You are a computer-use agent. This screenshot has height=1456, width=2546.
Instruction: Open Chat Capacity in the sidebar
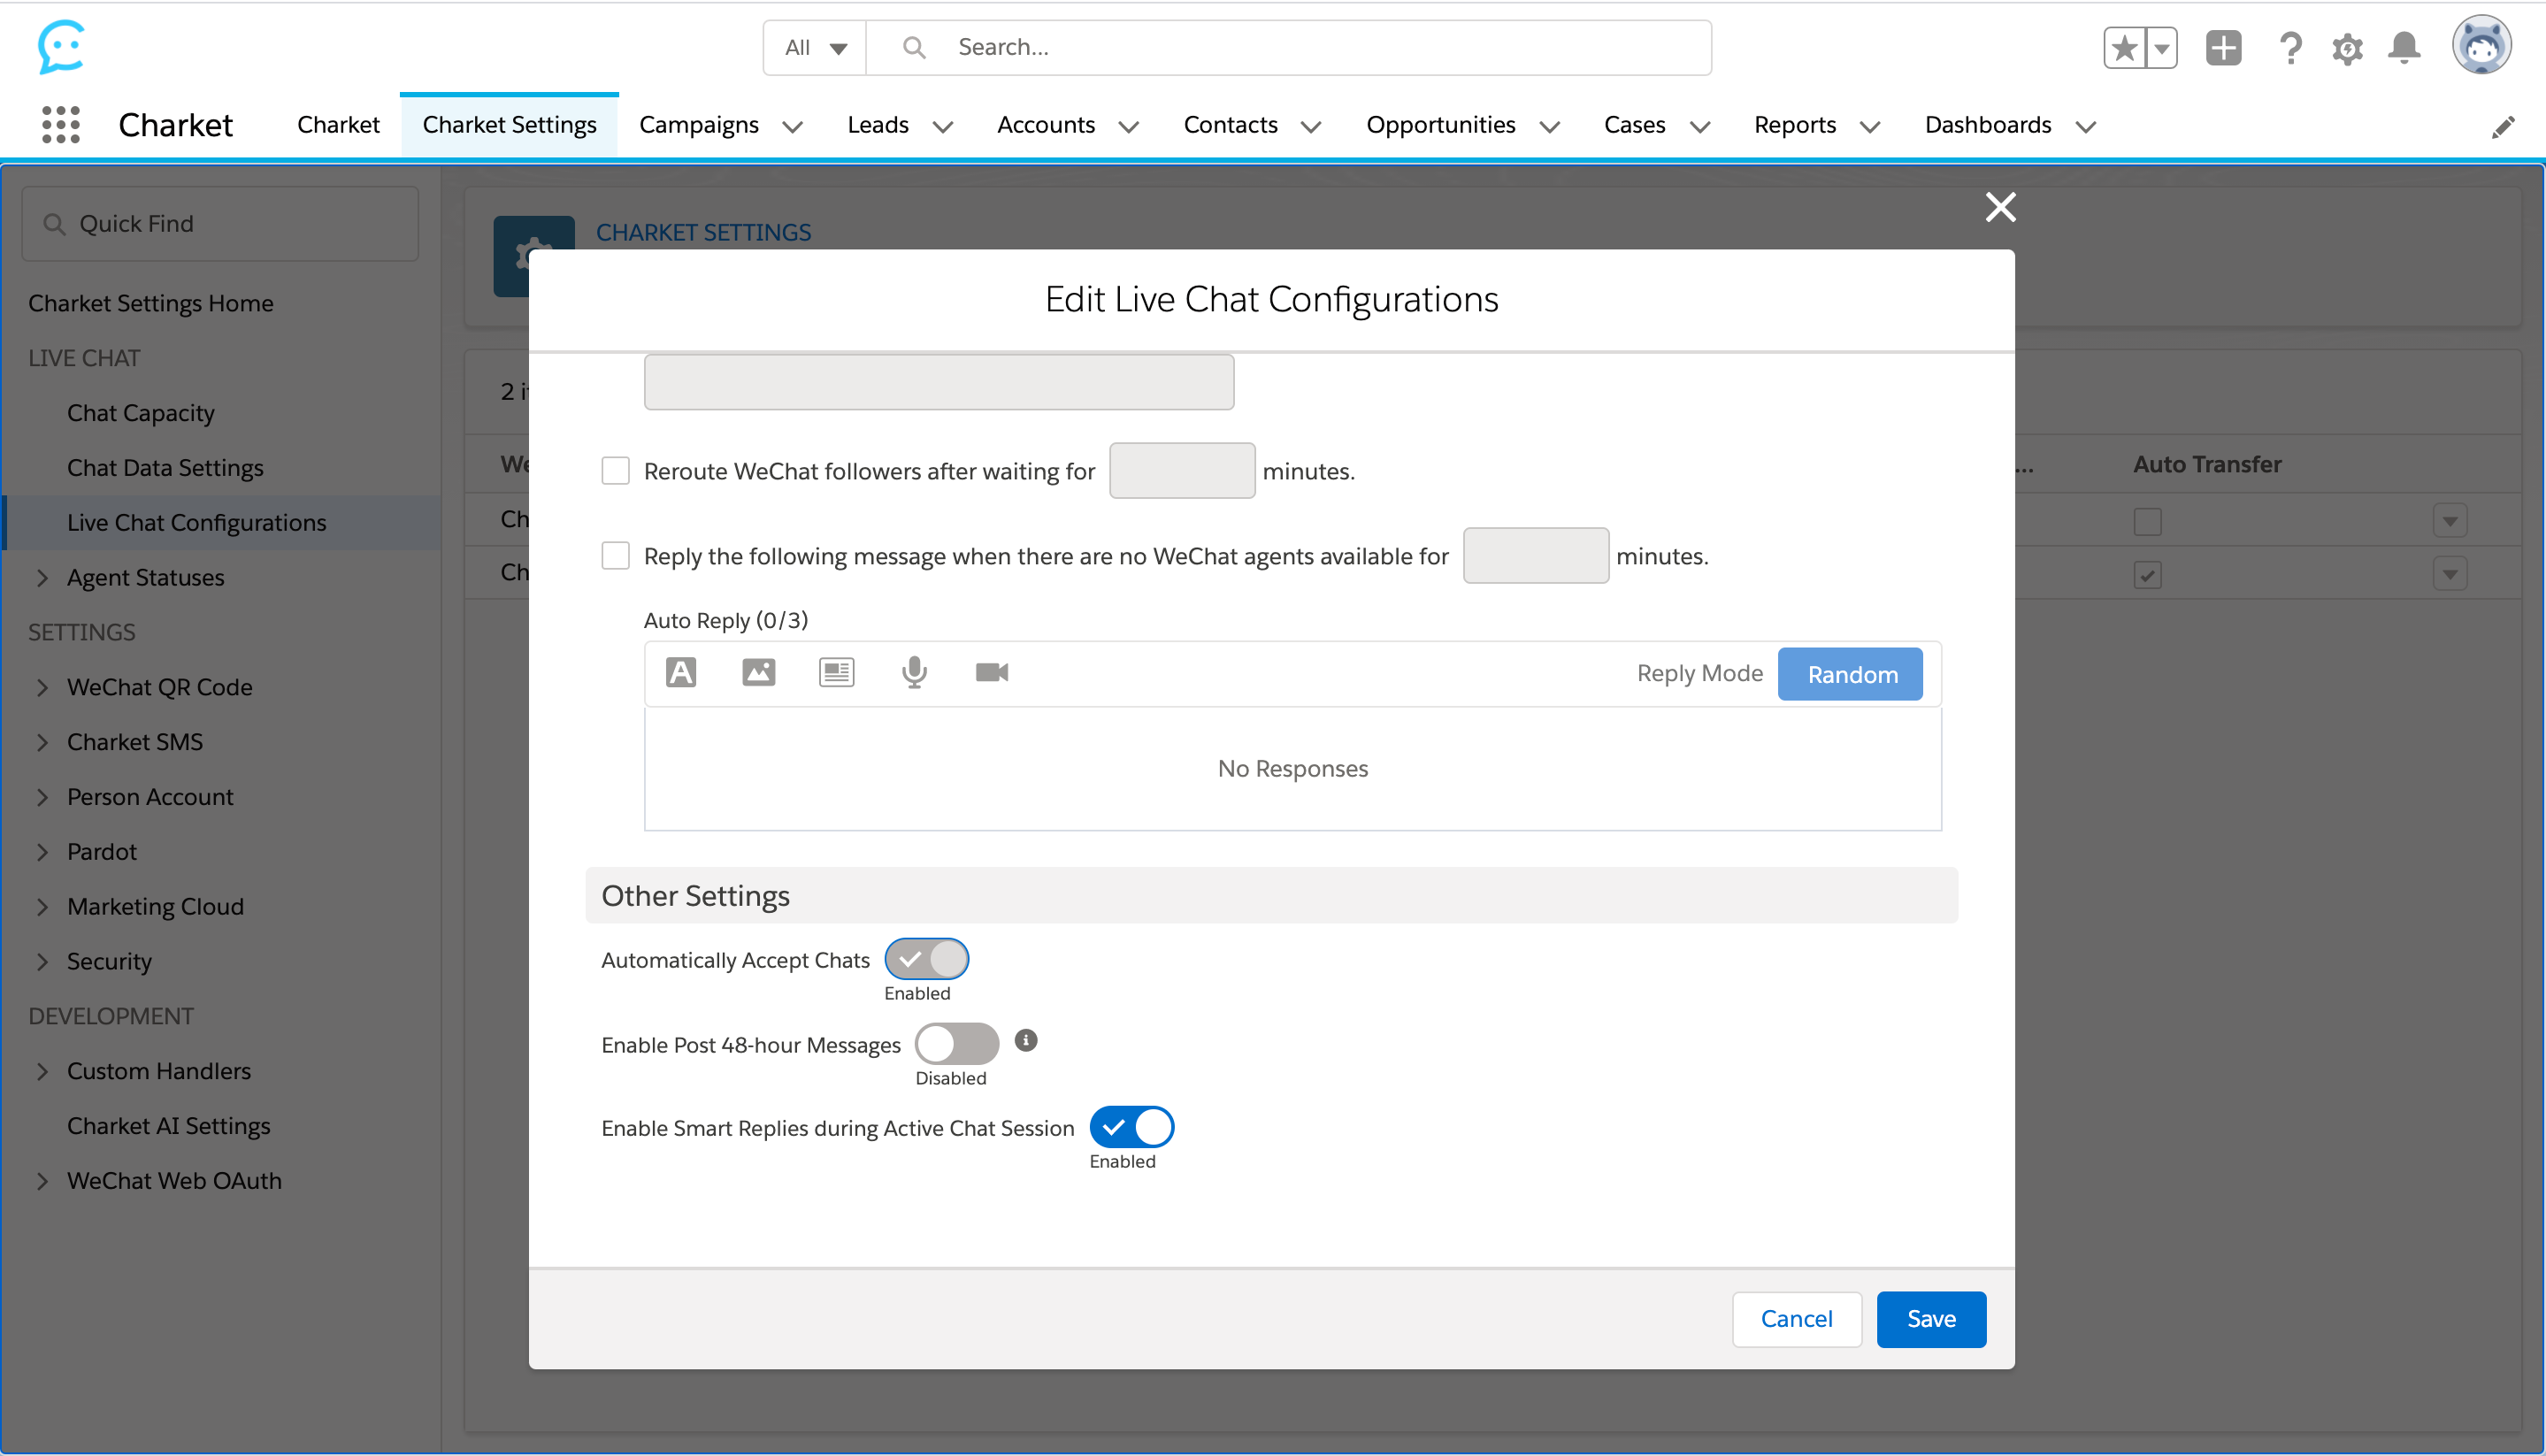pos(141,413)
